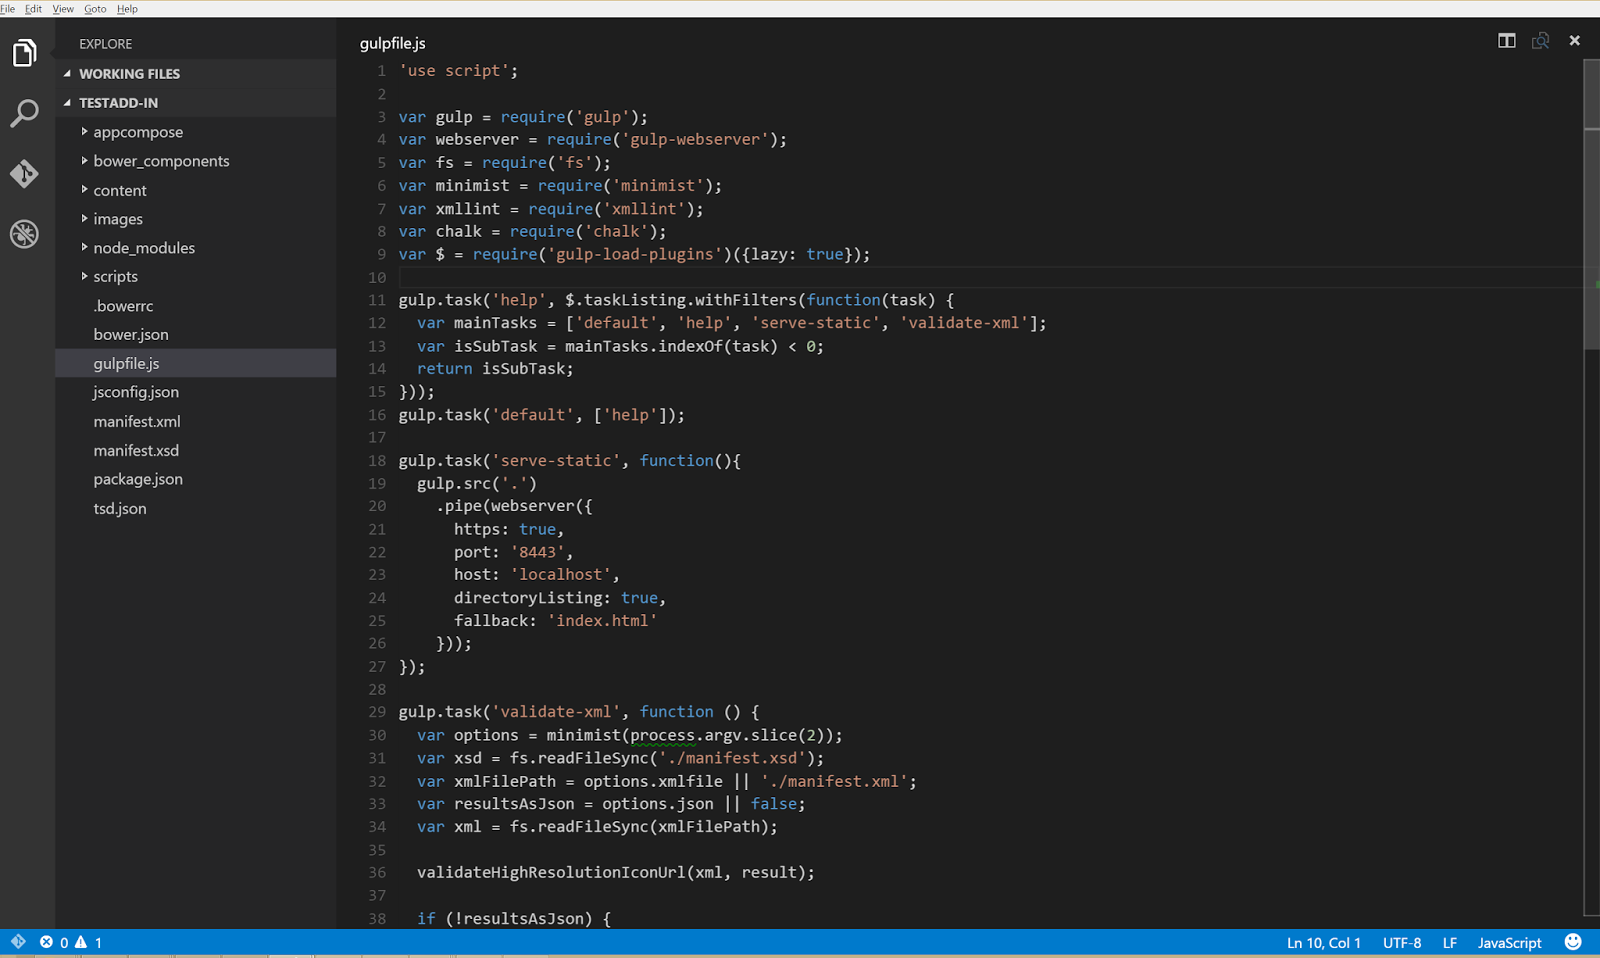Click the errors and warnings indicator
The width and height of the screenshot is (1600, 958).
click(x=70, y=942)
